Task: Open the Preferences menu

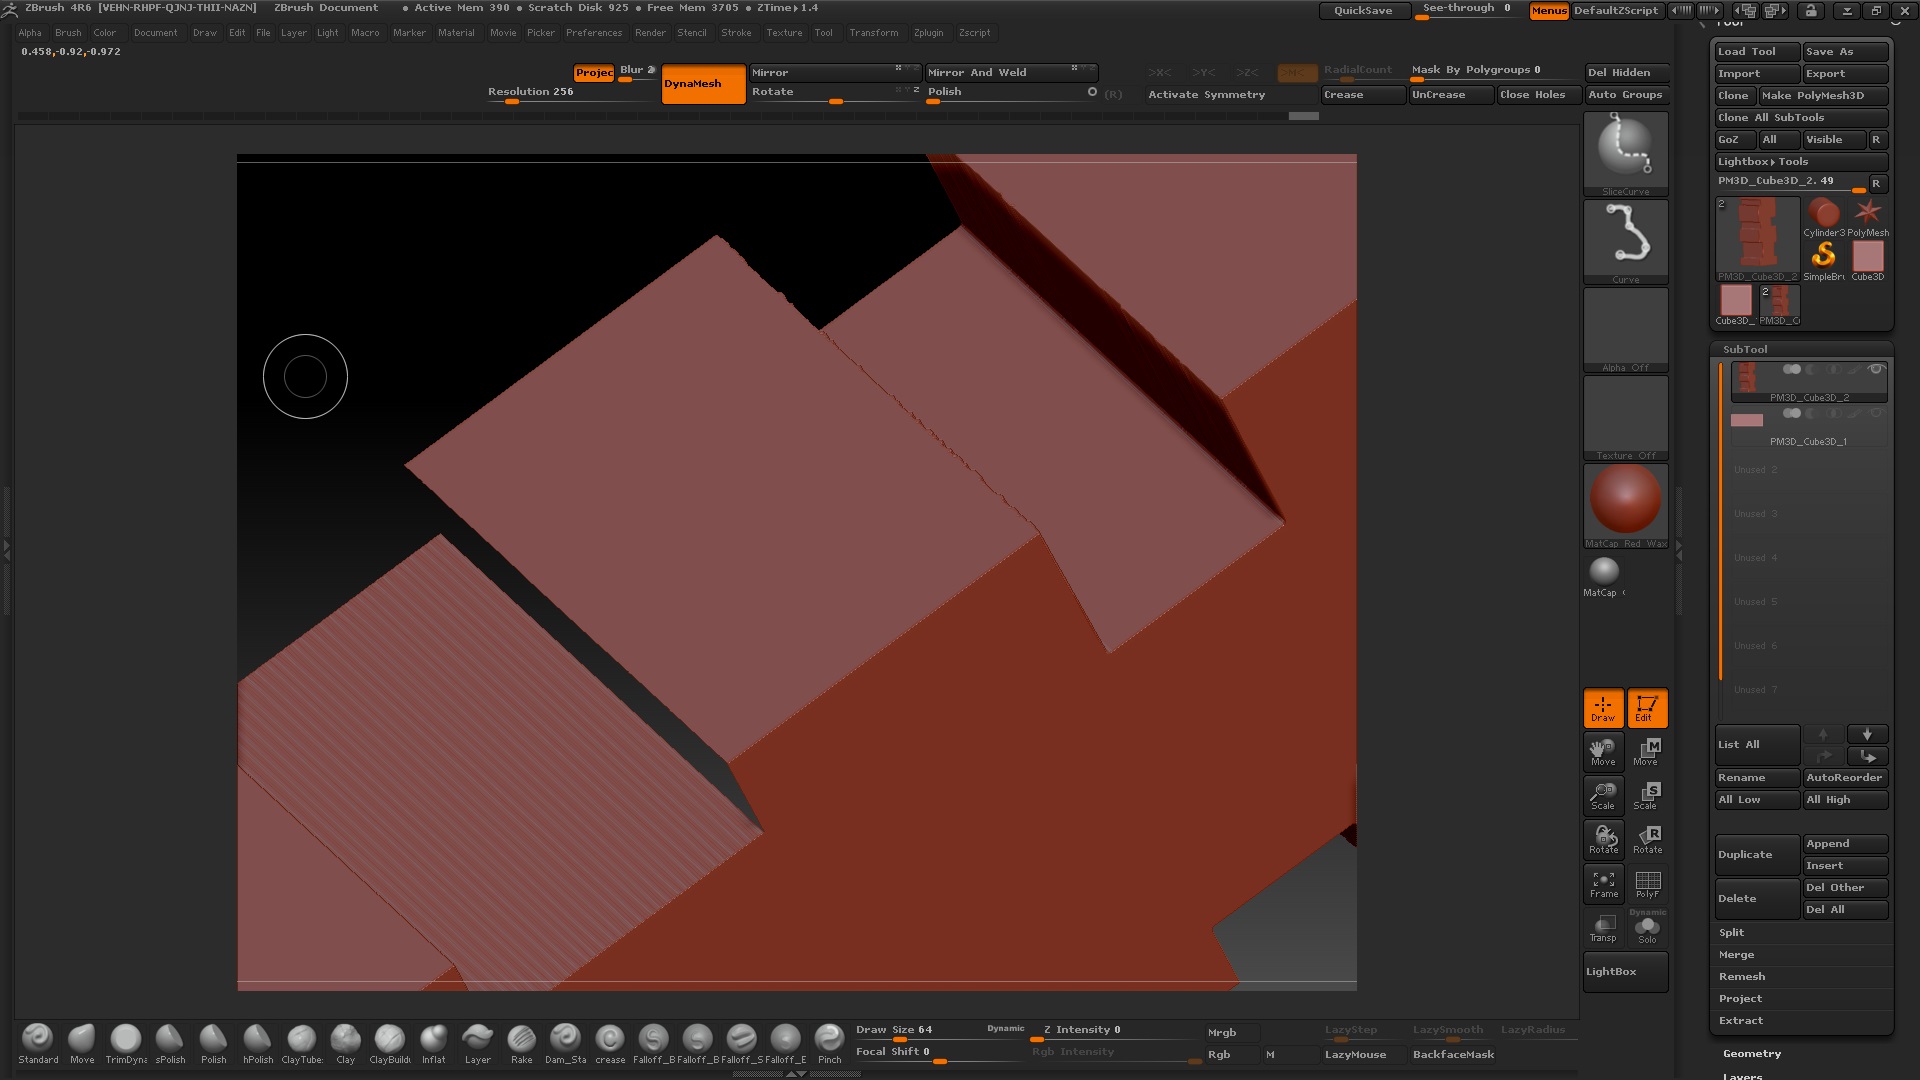Action: [x=594, y=33]
